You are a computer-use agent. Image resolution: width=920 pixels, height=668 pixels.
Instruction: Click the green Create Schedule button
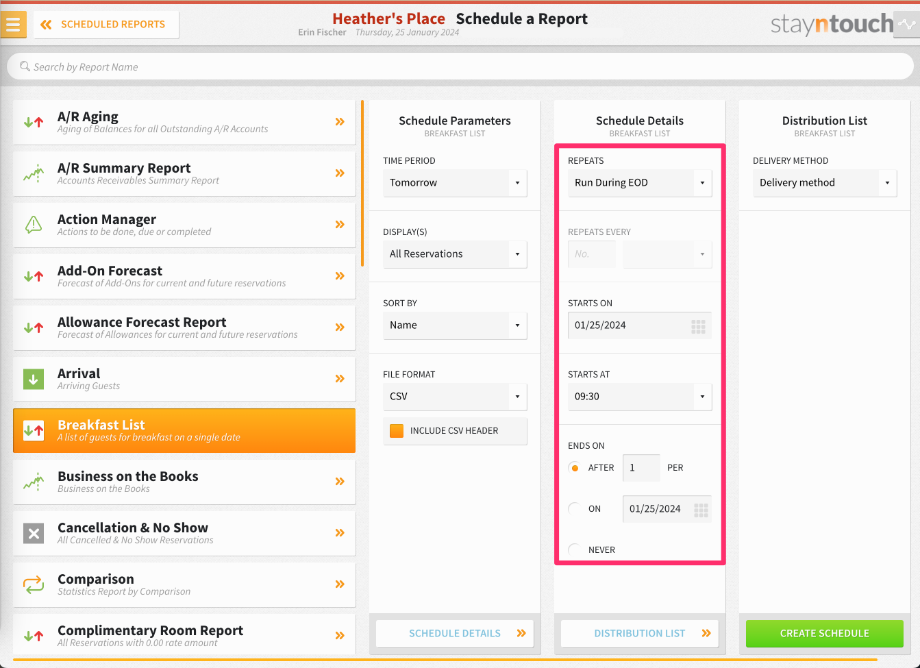click(824, 633)
